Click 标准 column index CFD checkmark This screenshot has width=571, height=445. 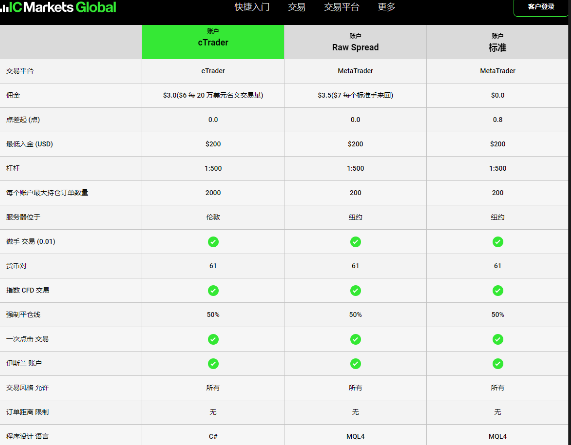498,291
